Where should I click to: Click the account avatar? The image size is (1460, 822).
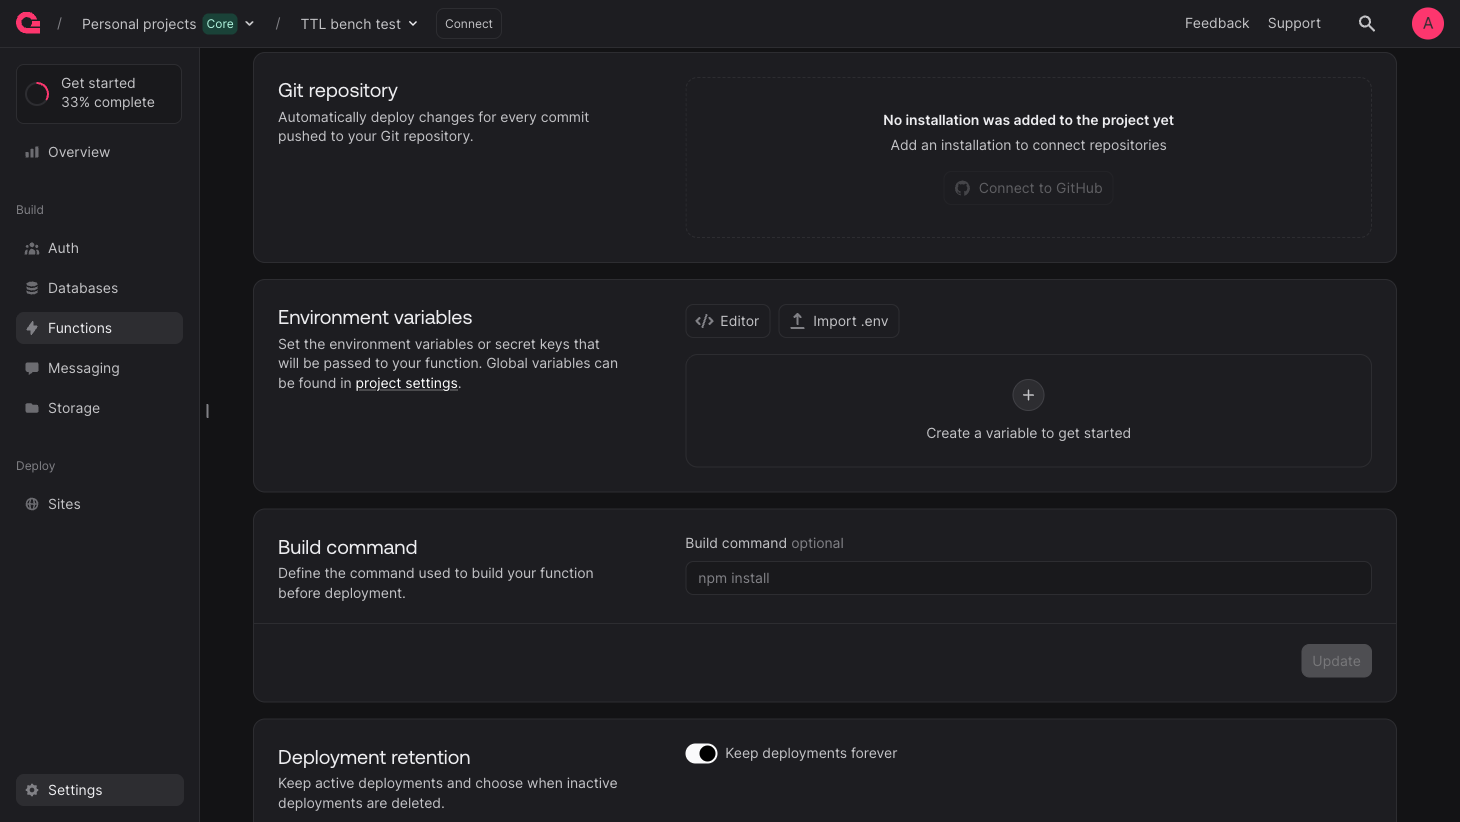tap(1427, 23)
